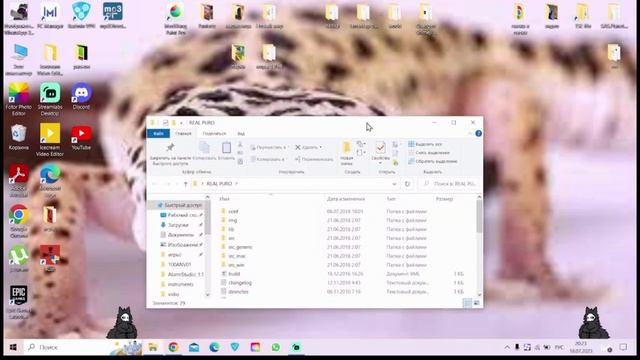Switch to details view using status bar toggle
The image size is (640, 360).
(x=467, y=303)
